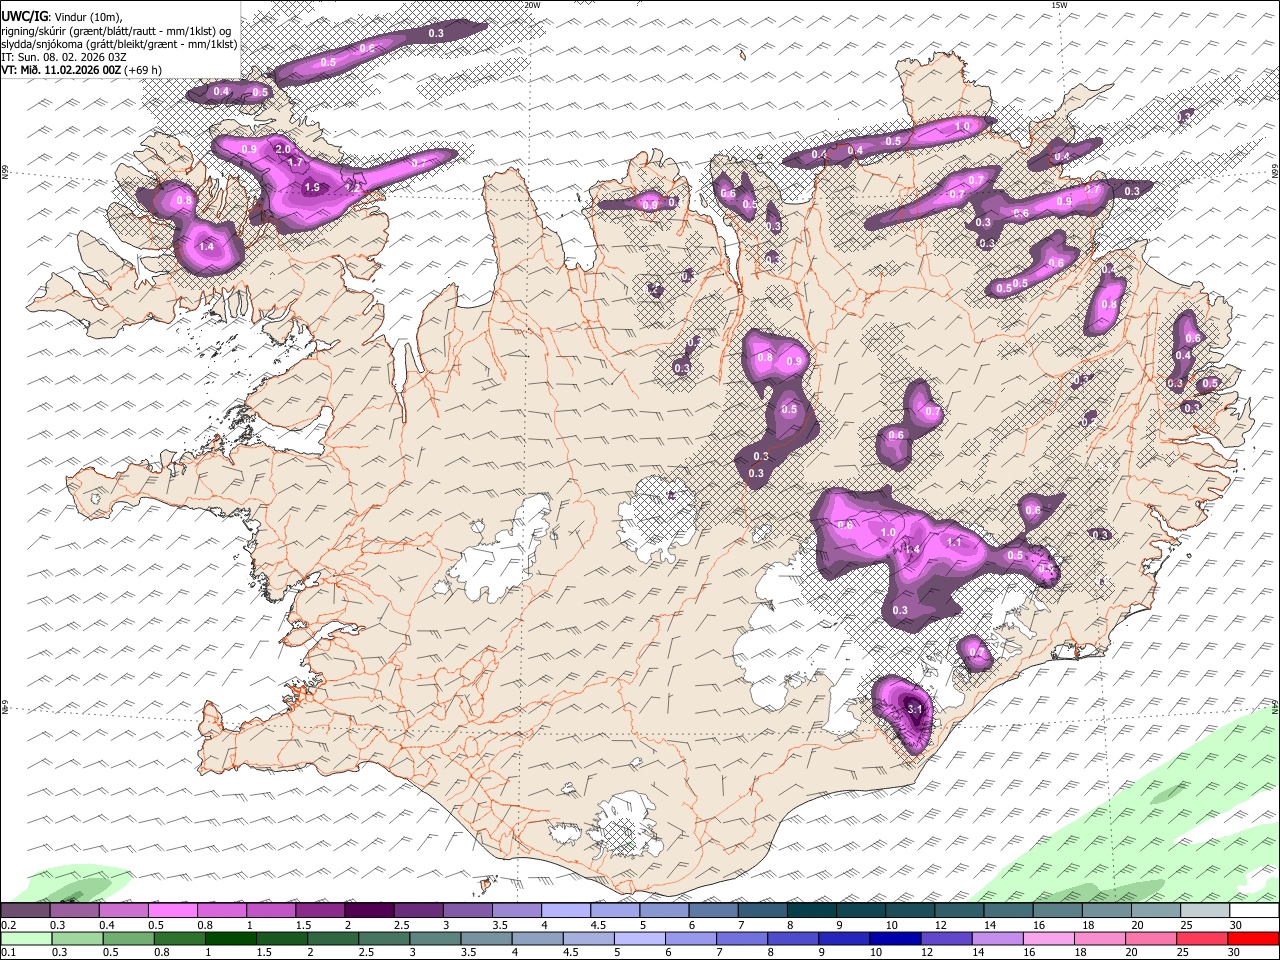Click the 1.7 value label on the map
The image size is (1280, 960).
pos(295,163)
